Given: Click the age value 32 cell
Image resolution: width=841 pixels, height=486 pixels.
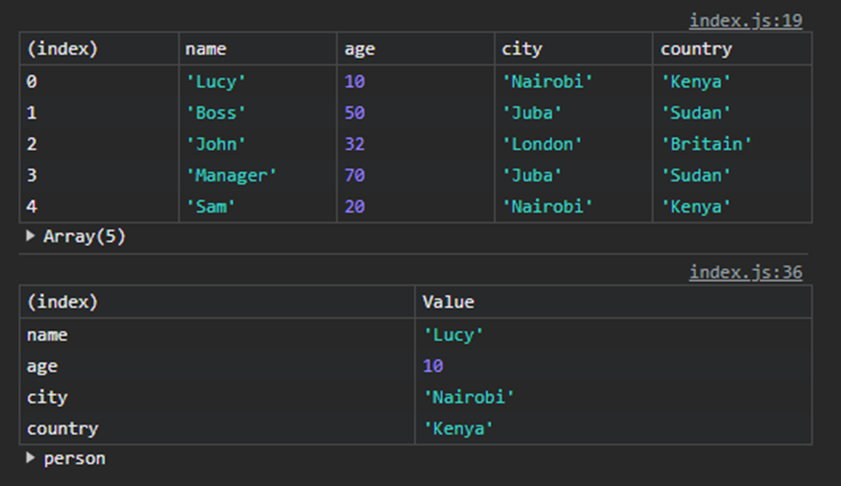Looking at the screenshot, I should click(355, 144).
